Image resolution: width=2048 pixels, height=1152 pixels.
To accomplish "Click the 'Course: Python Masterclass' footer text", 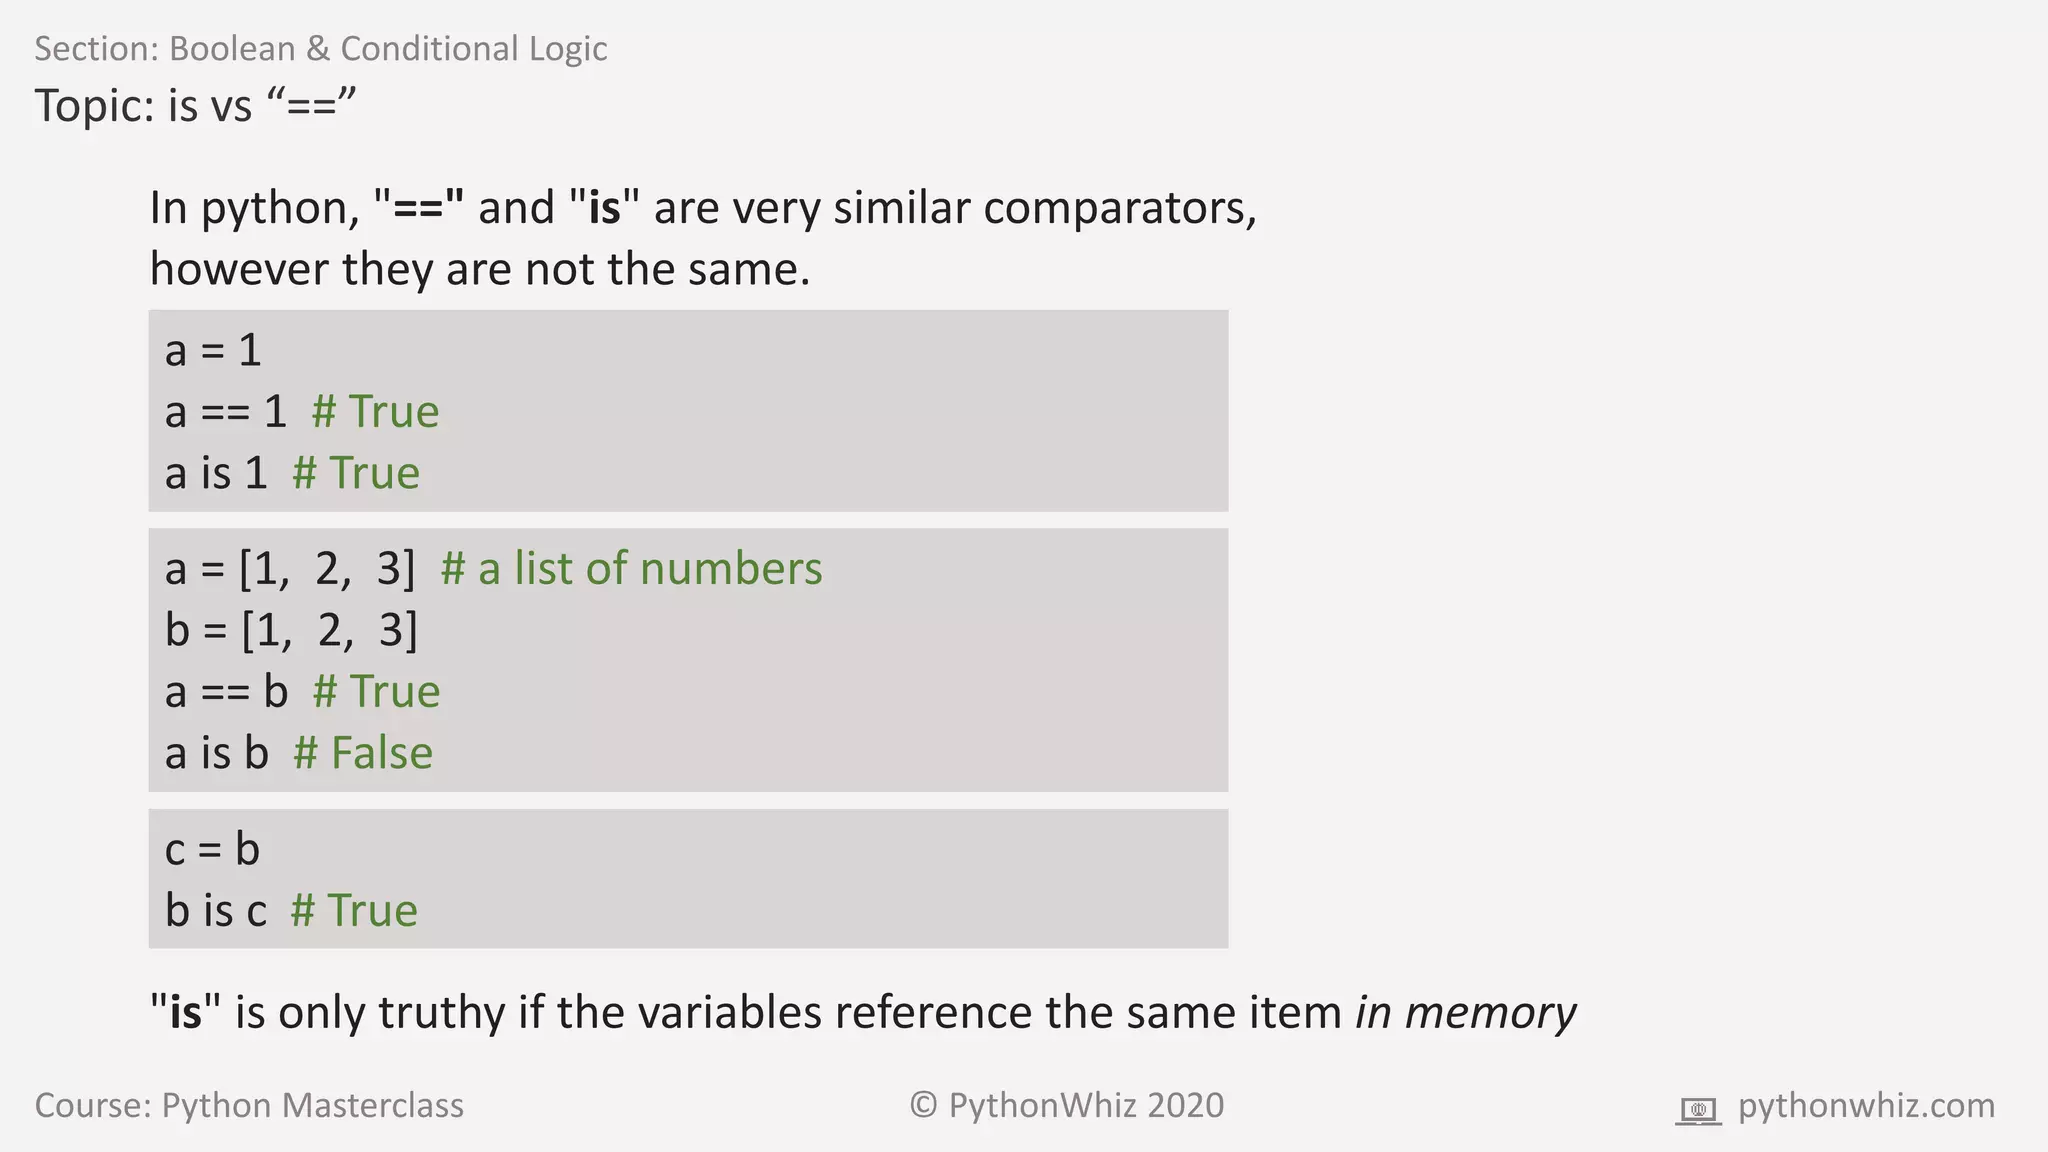I will tap(249, 1105).
